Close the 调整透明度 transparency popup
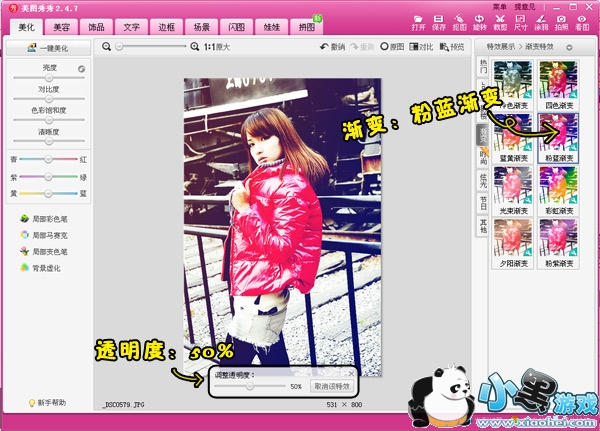 (351, 374)
